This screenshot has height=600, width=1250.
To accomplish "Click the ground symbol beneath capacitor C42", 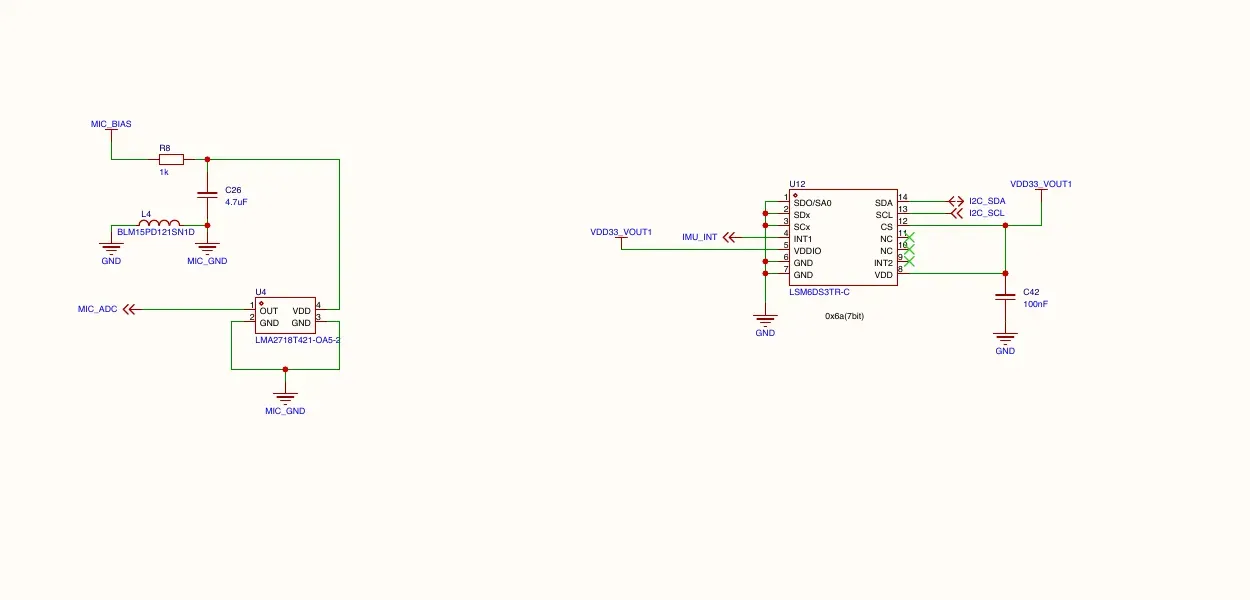I will click(1005, 336).
